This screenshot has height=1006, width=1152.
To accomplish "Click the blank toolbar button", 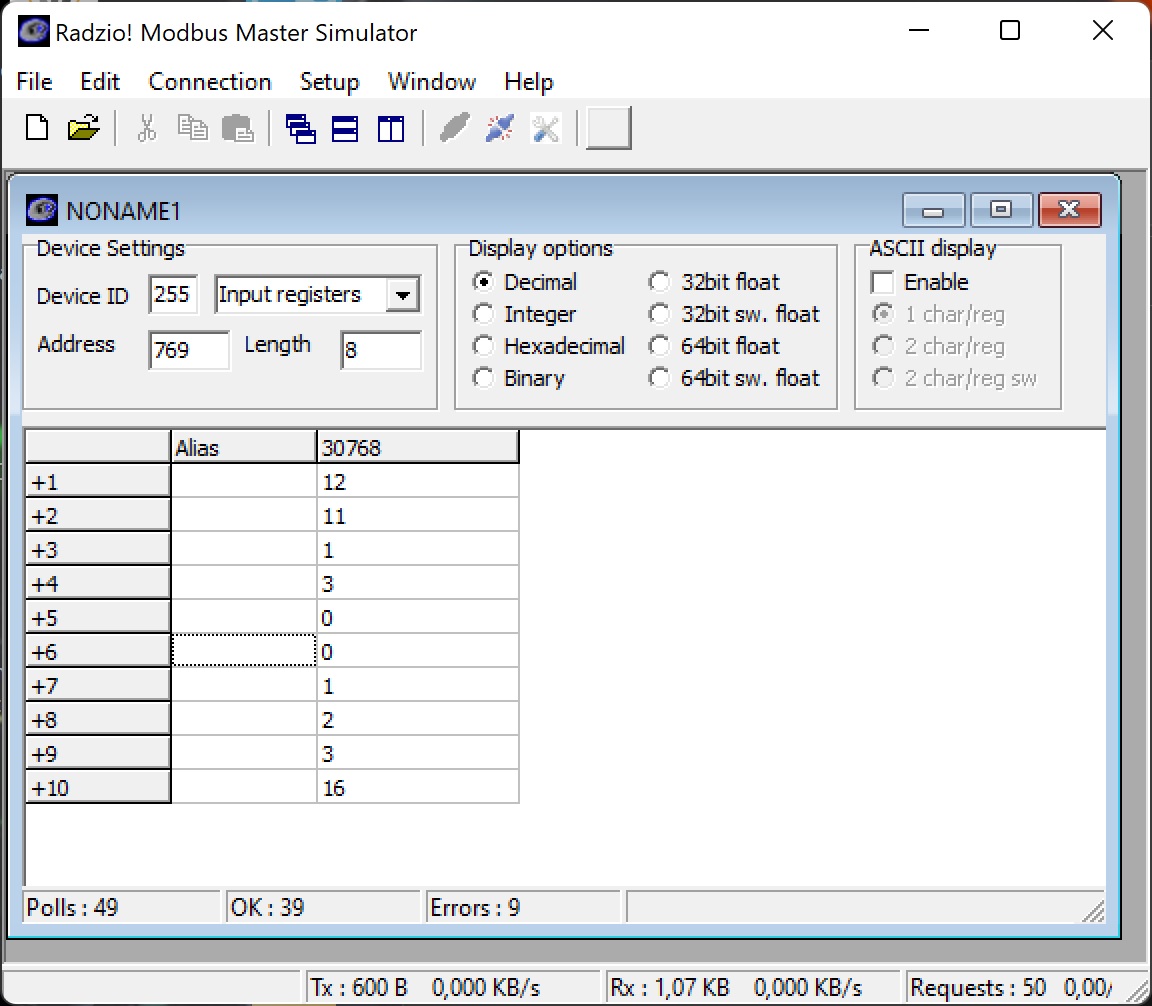I will pos(609,128).
